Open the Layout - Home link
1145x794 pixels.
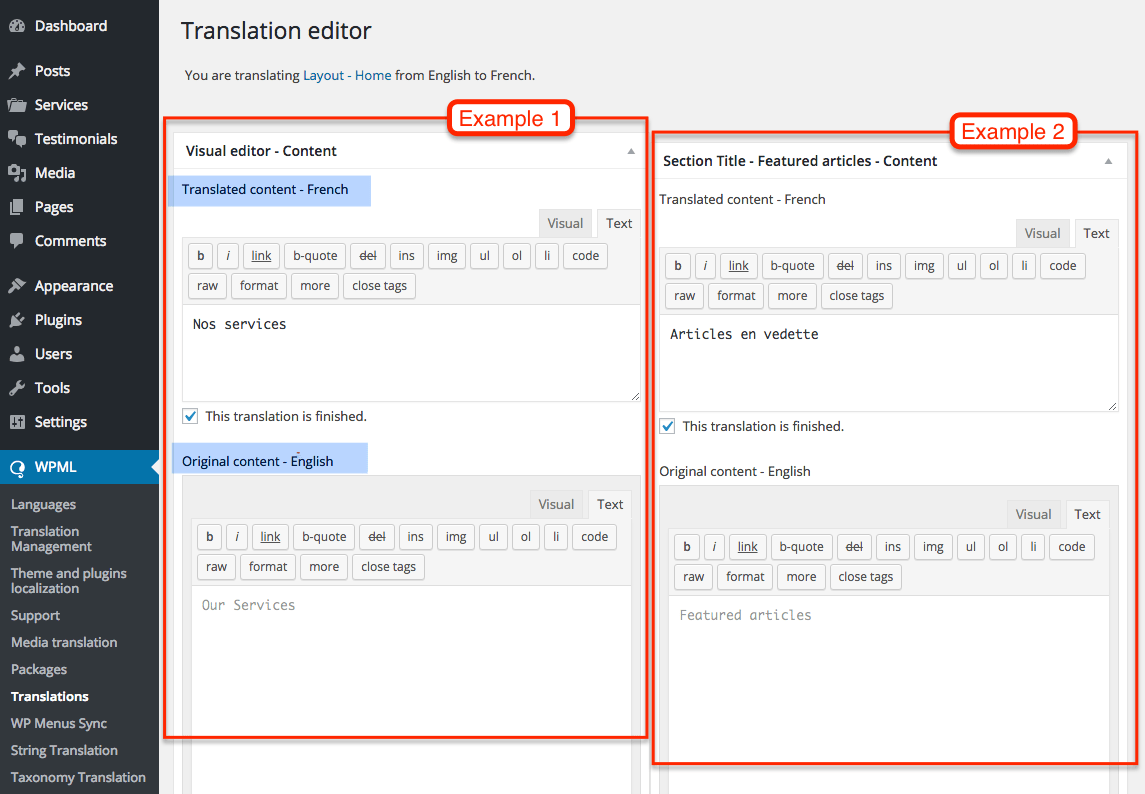[x=347, y=75]
